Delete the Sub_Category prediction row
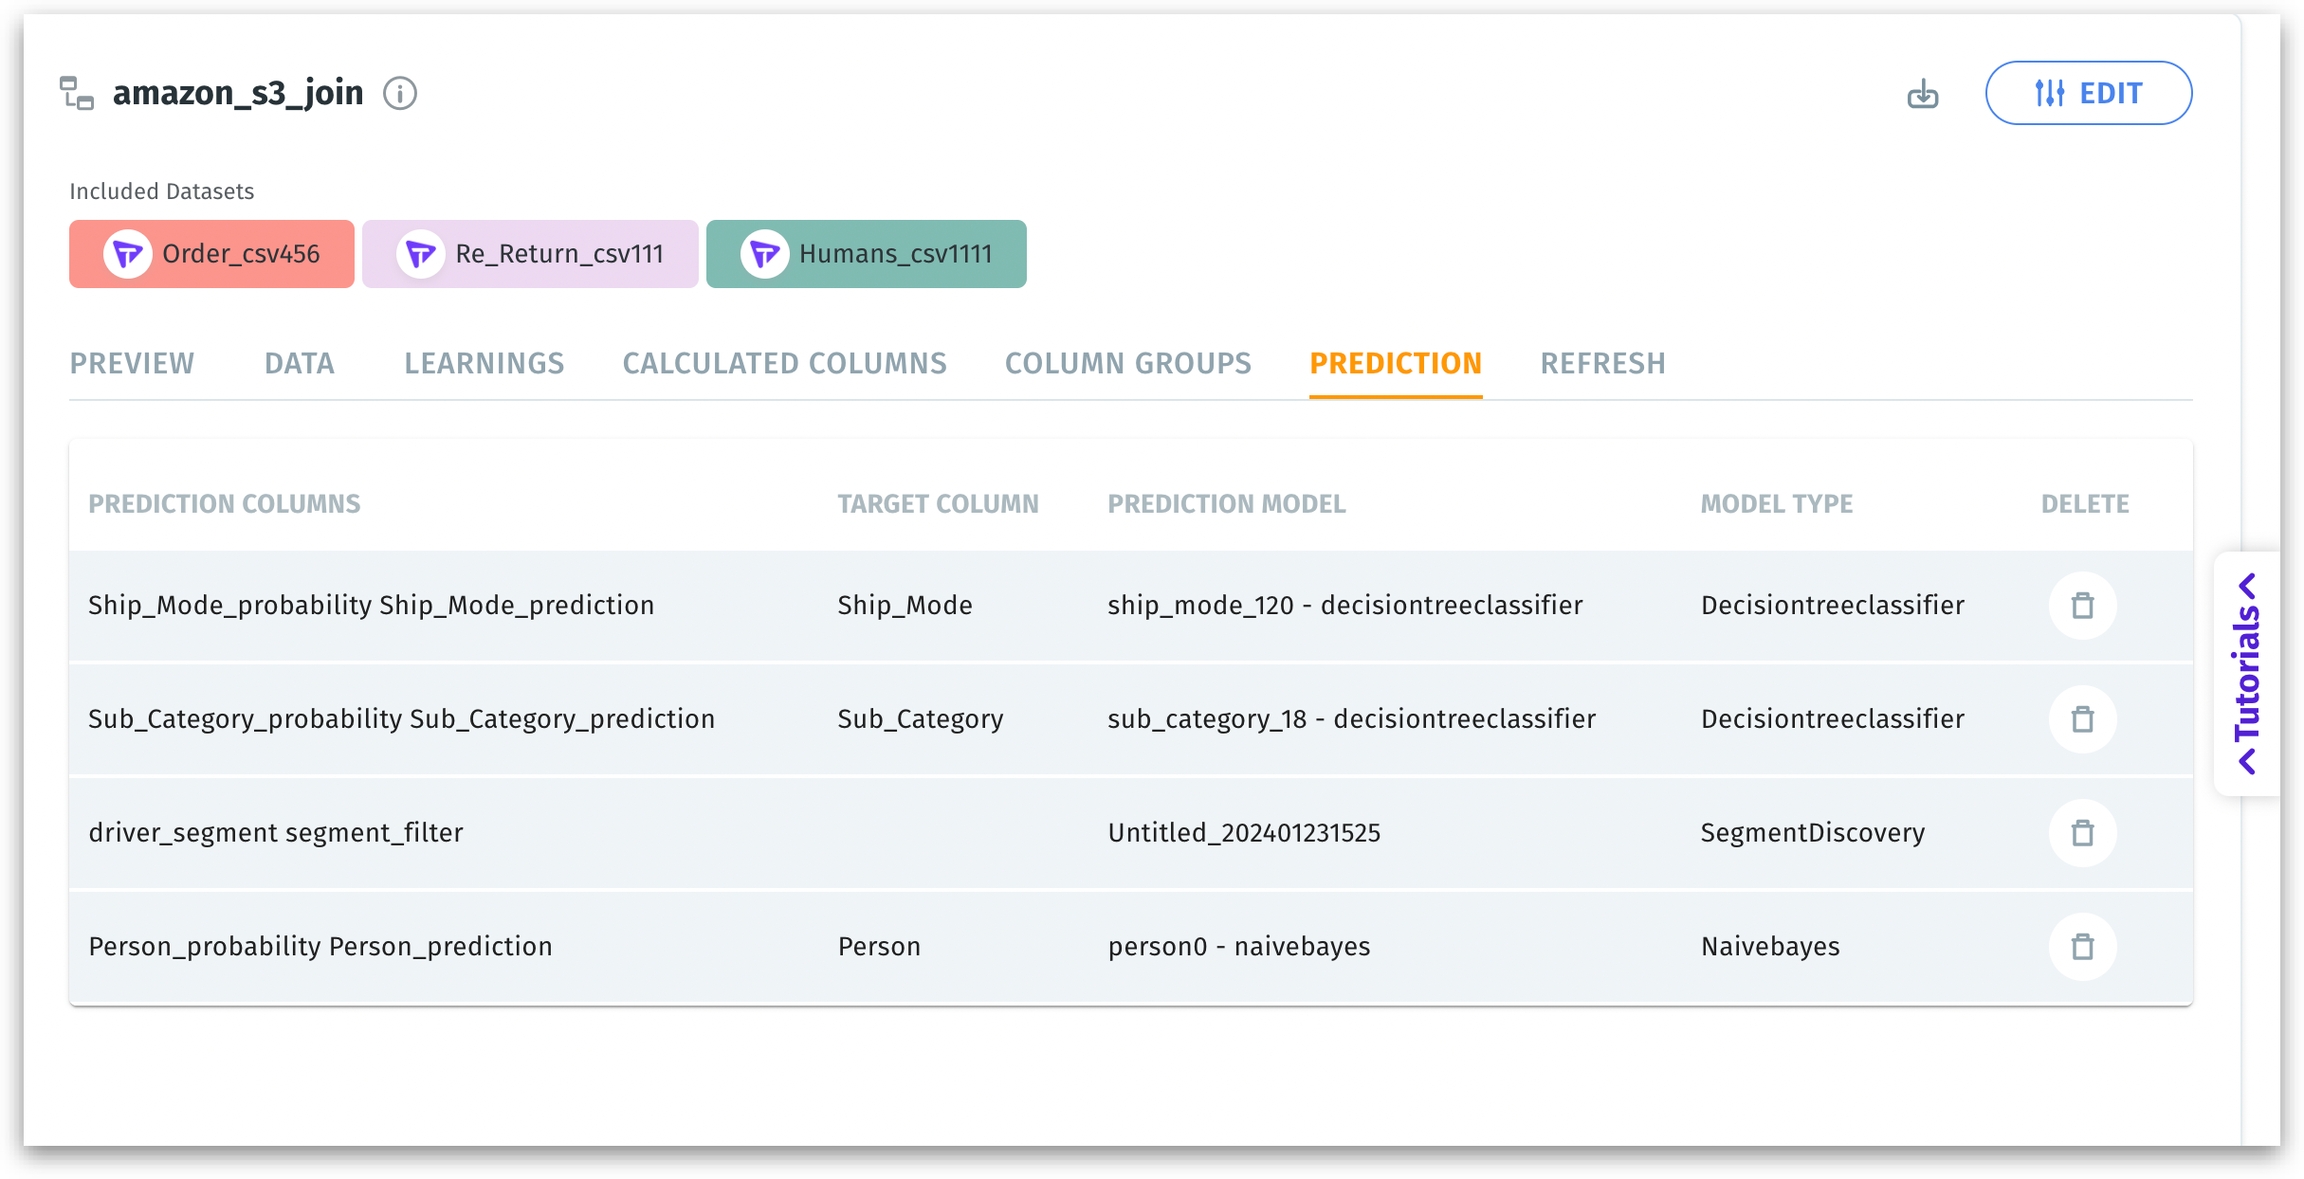The height and width of the screenshot is (1179, 2304). coord(2082,719)
